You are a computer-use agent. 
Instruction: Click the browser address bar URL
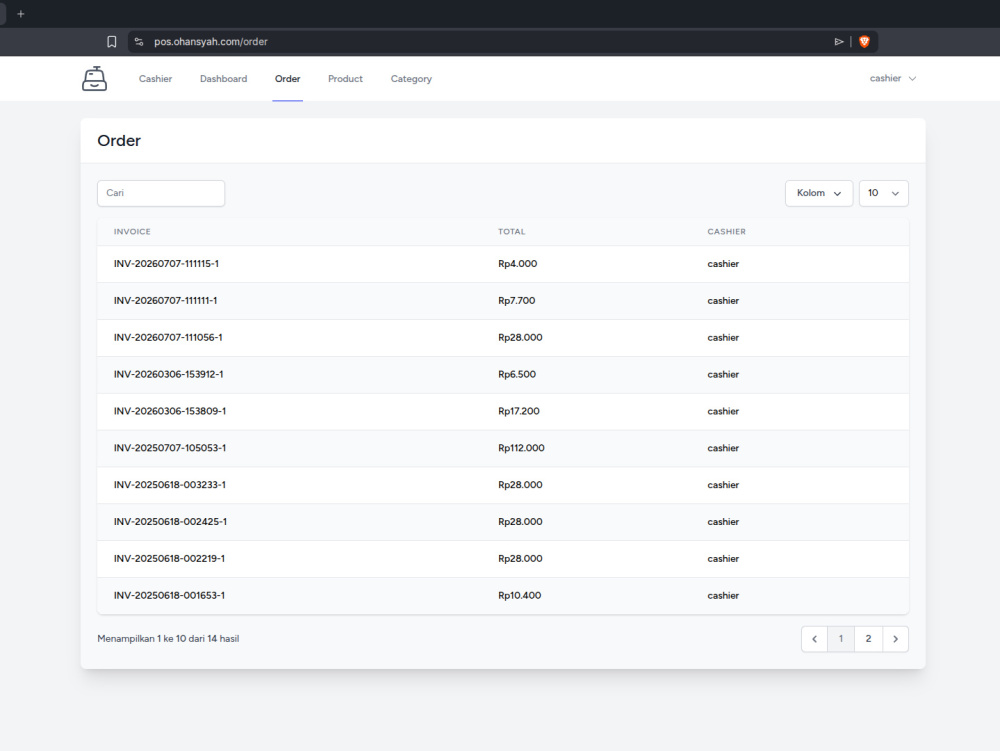click(210, 41)
